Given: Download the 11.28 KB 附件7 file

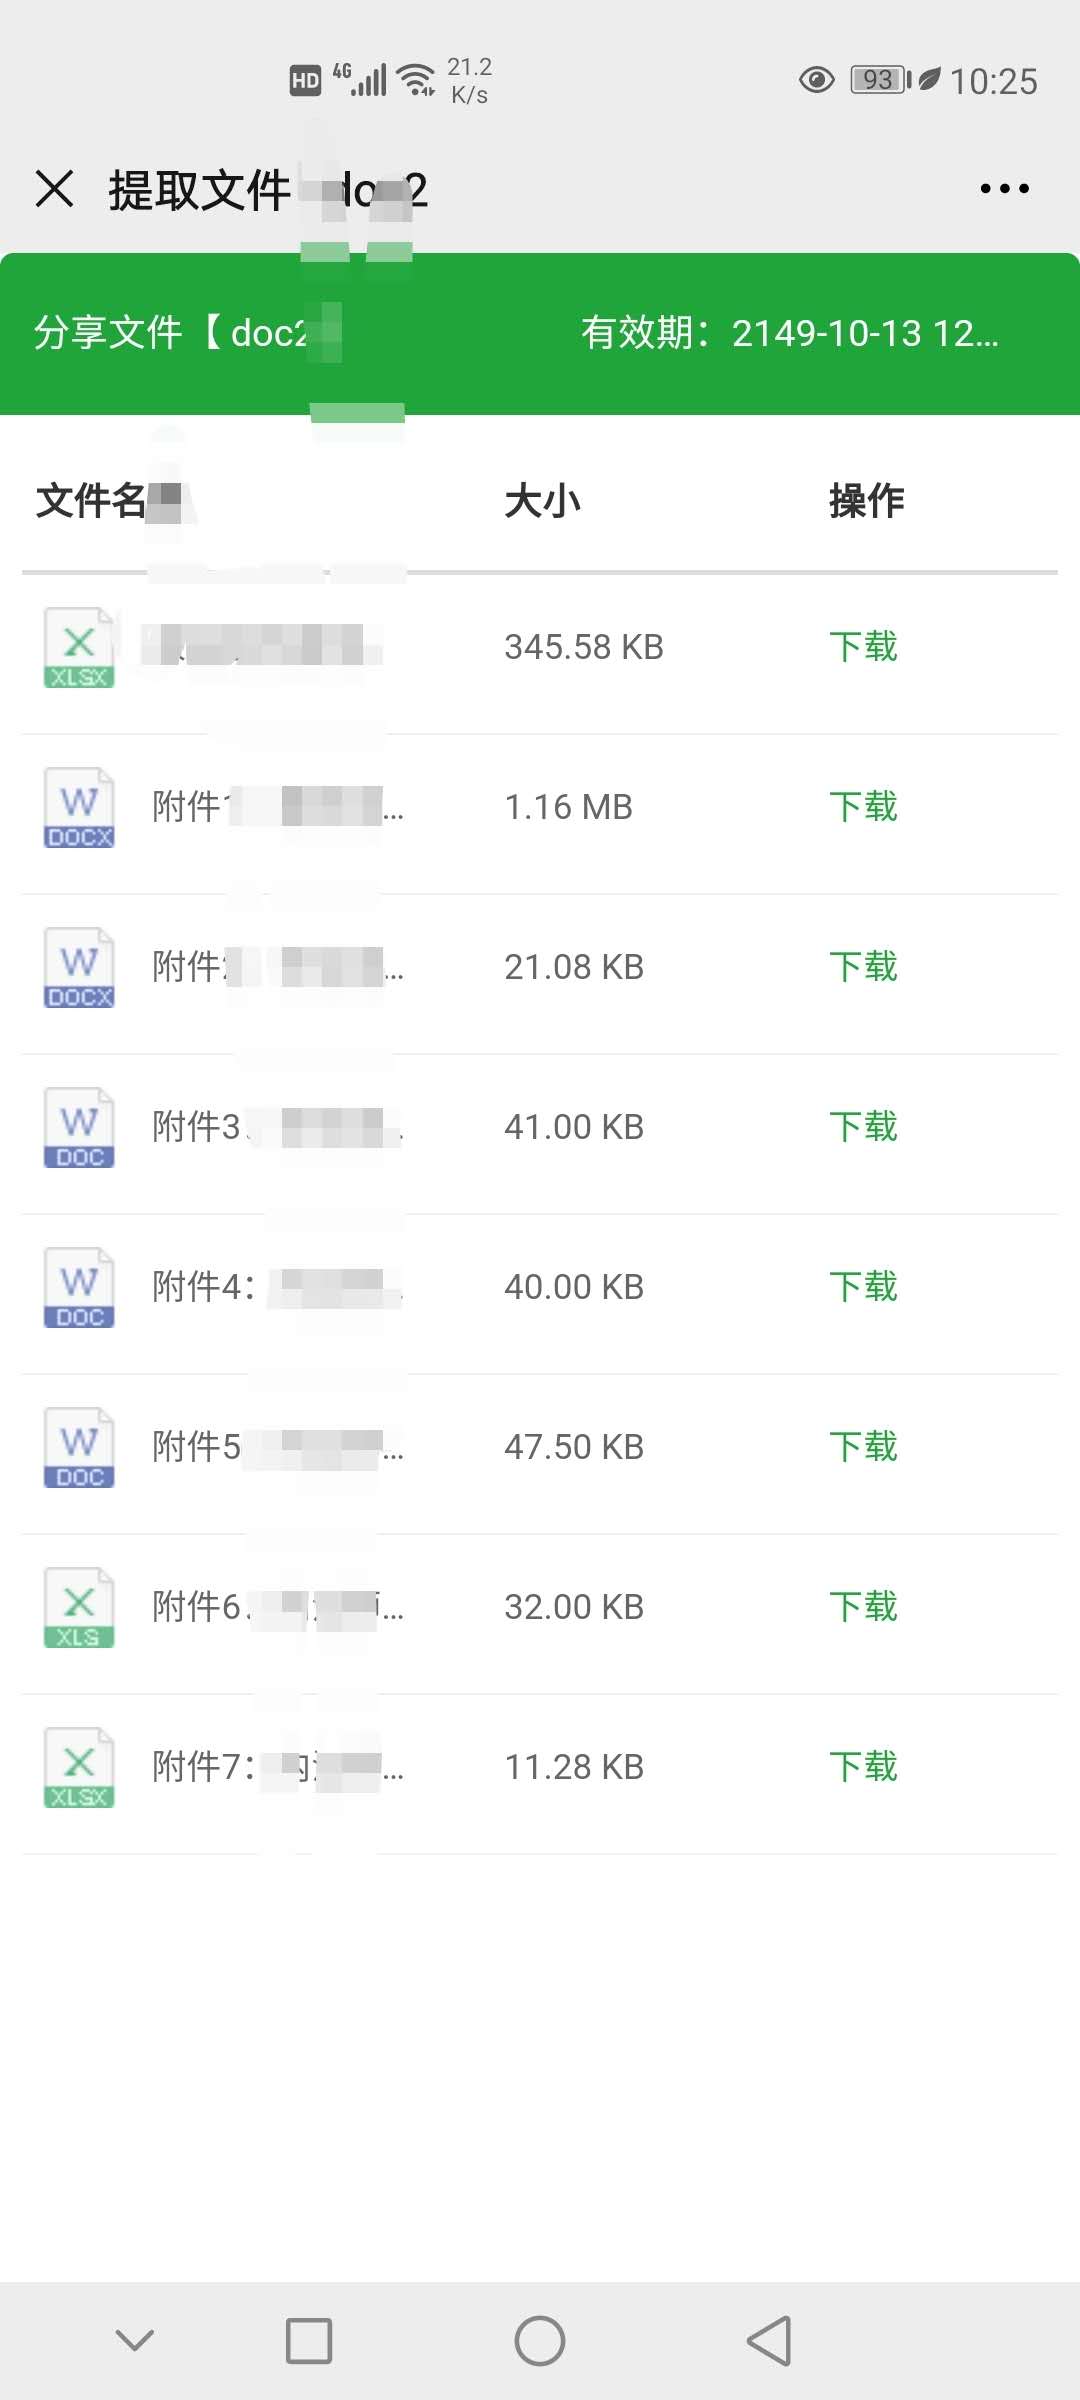Looking at the screenshot, I should click(x=864, y=1767).
